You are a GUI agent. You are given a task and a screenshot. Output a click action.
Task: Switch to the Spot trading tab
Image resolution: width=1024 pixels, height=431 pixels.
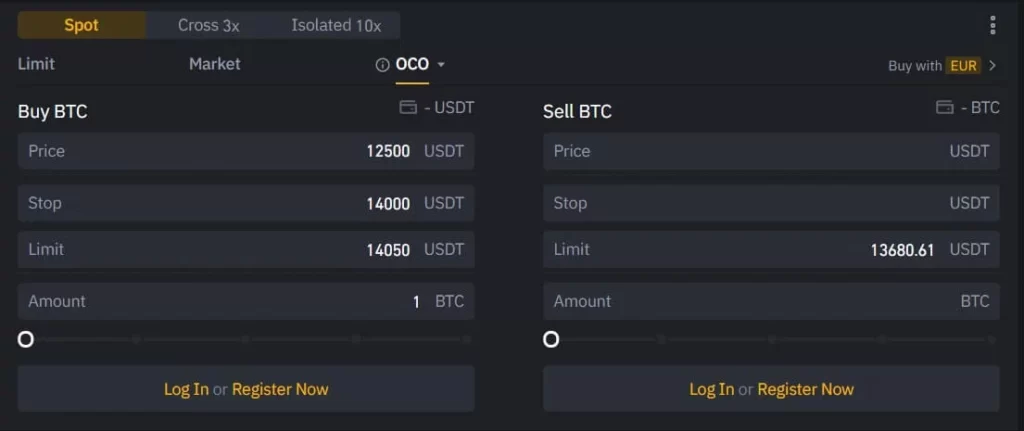coord(81,25)
